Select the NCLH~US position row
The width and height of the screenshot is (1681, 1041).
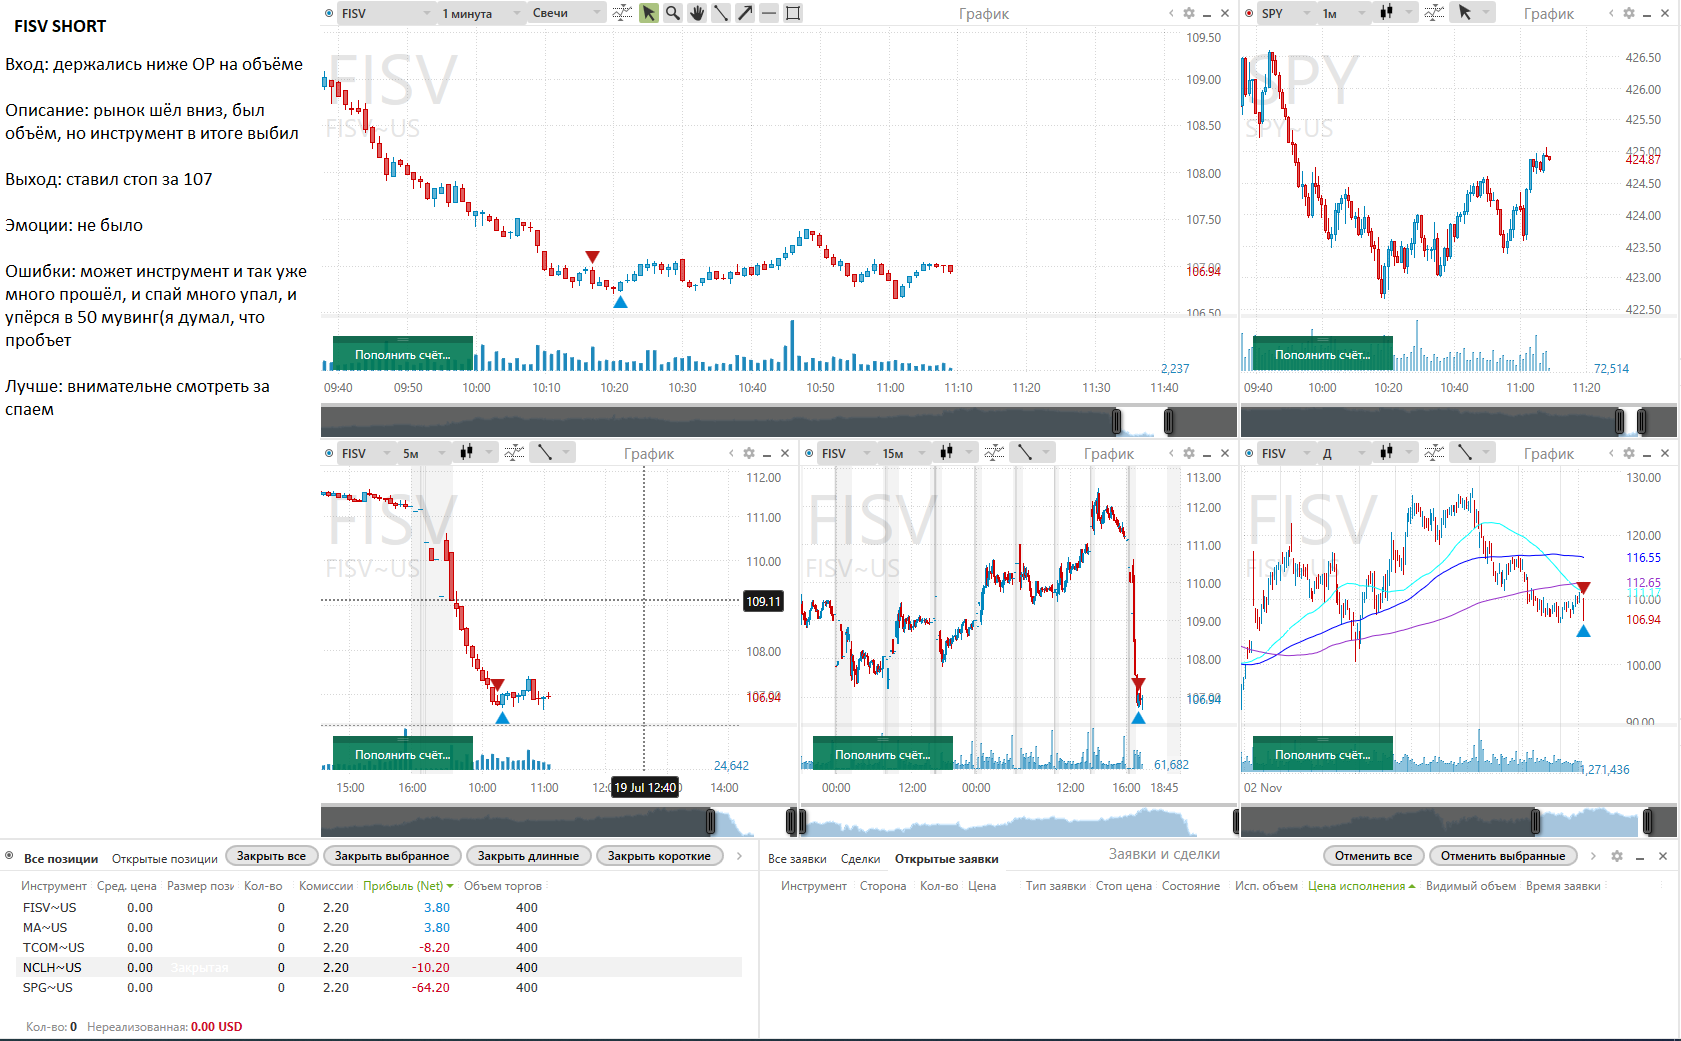pos(380,968)
